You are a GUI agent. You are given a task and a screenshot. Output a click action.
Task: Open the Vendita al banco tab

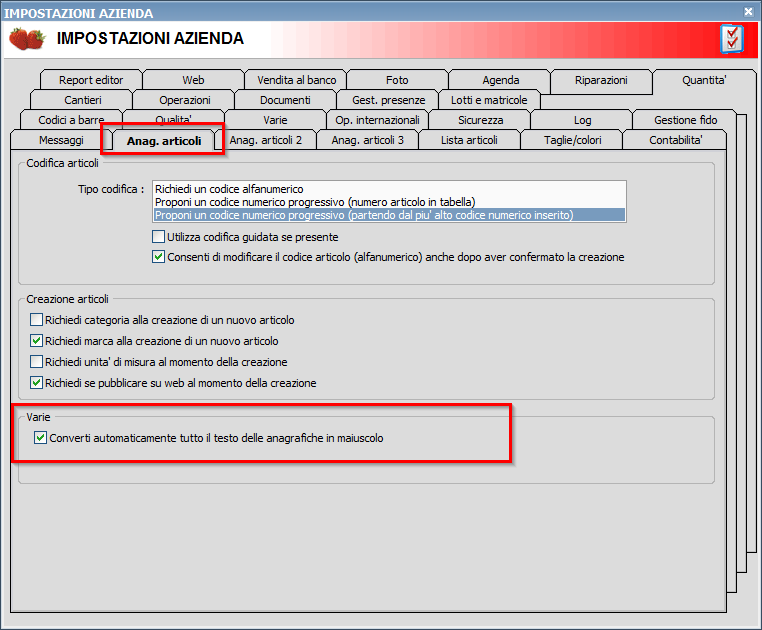point(296,80)
